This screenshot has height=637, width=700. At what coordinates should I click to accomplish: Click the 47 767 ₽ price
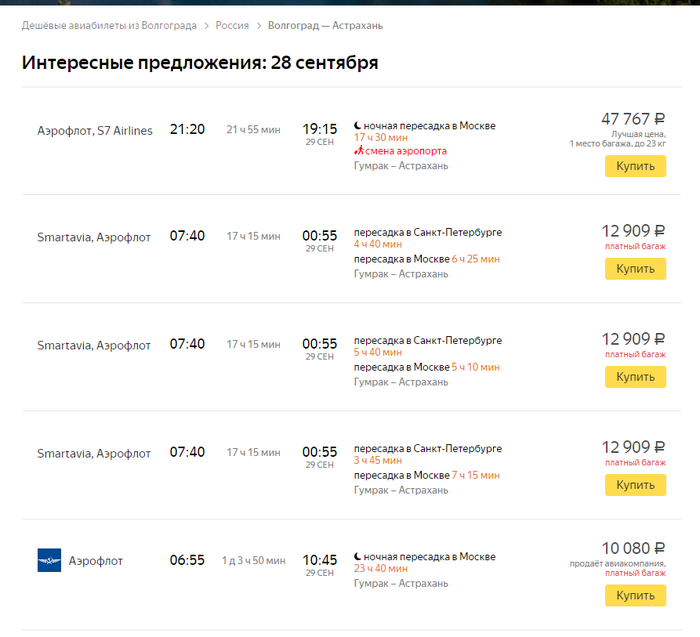point(632,119)
